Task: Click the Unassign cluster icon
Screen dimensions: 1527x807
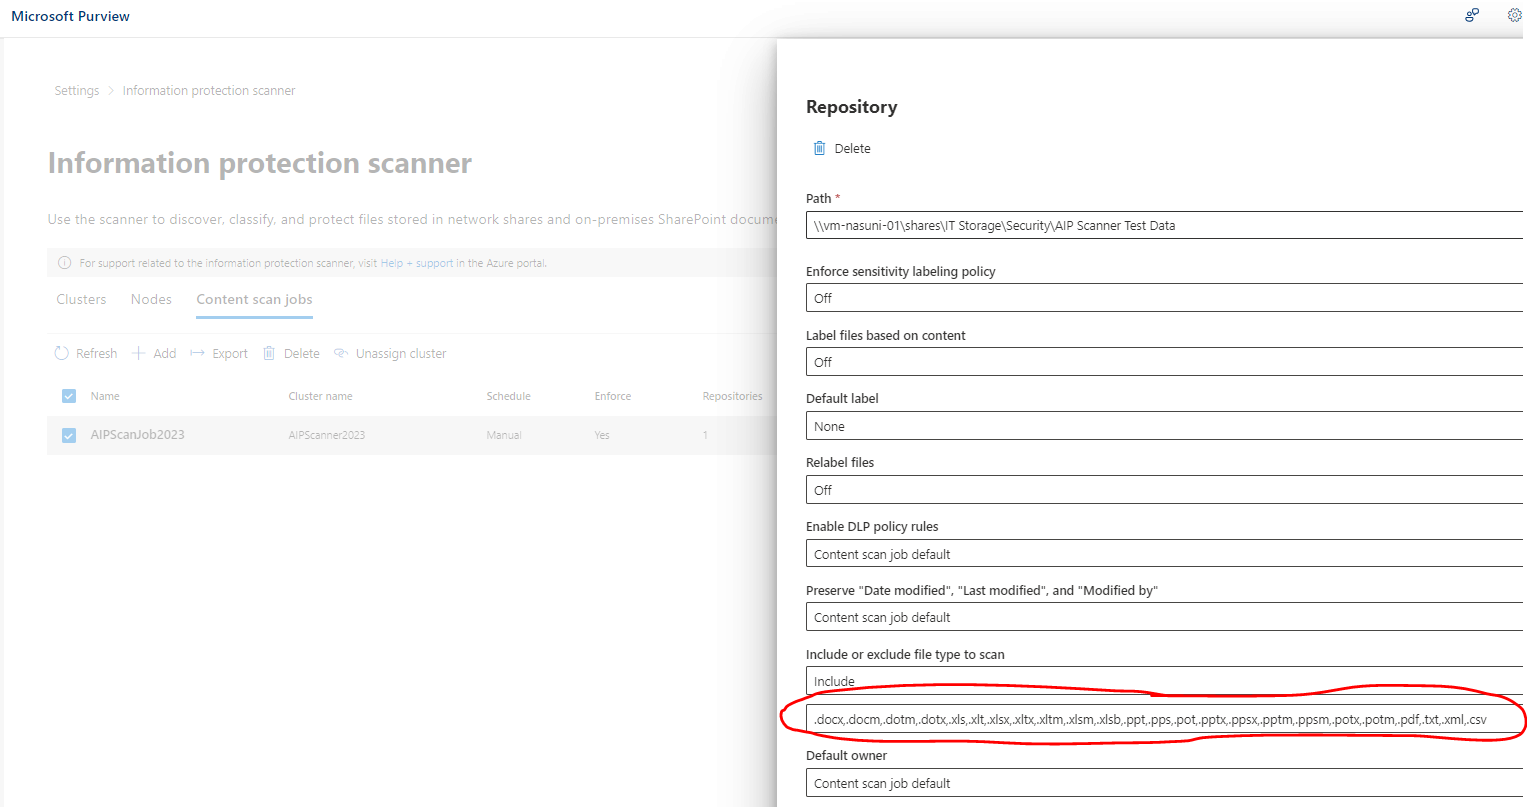Action: click(x=340, y=353)
